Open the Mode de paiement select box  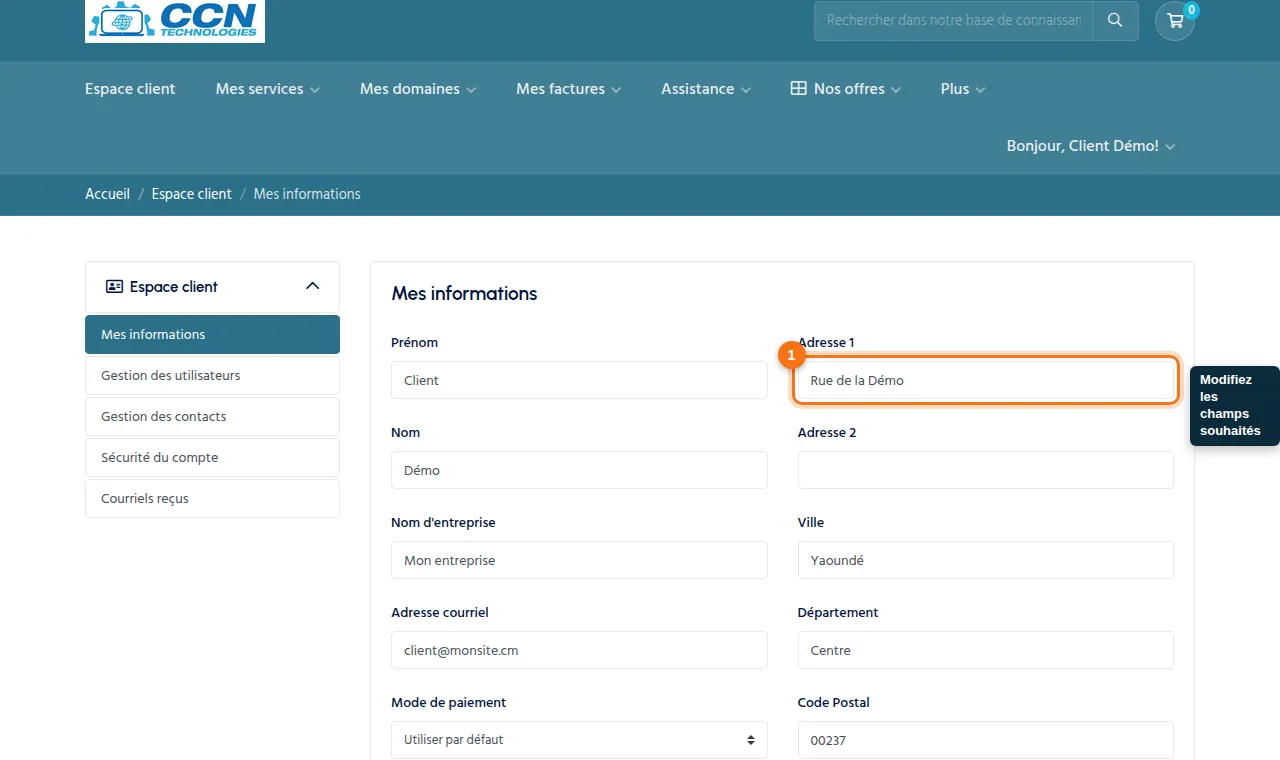pyautogui.click(x=579, y=740)
